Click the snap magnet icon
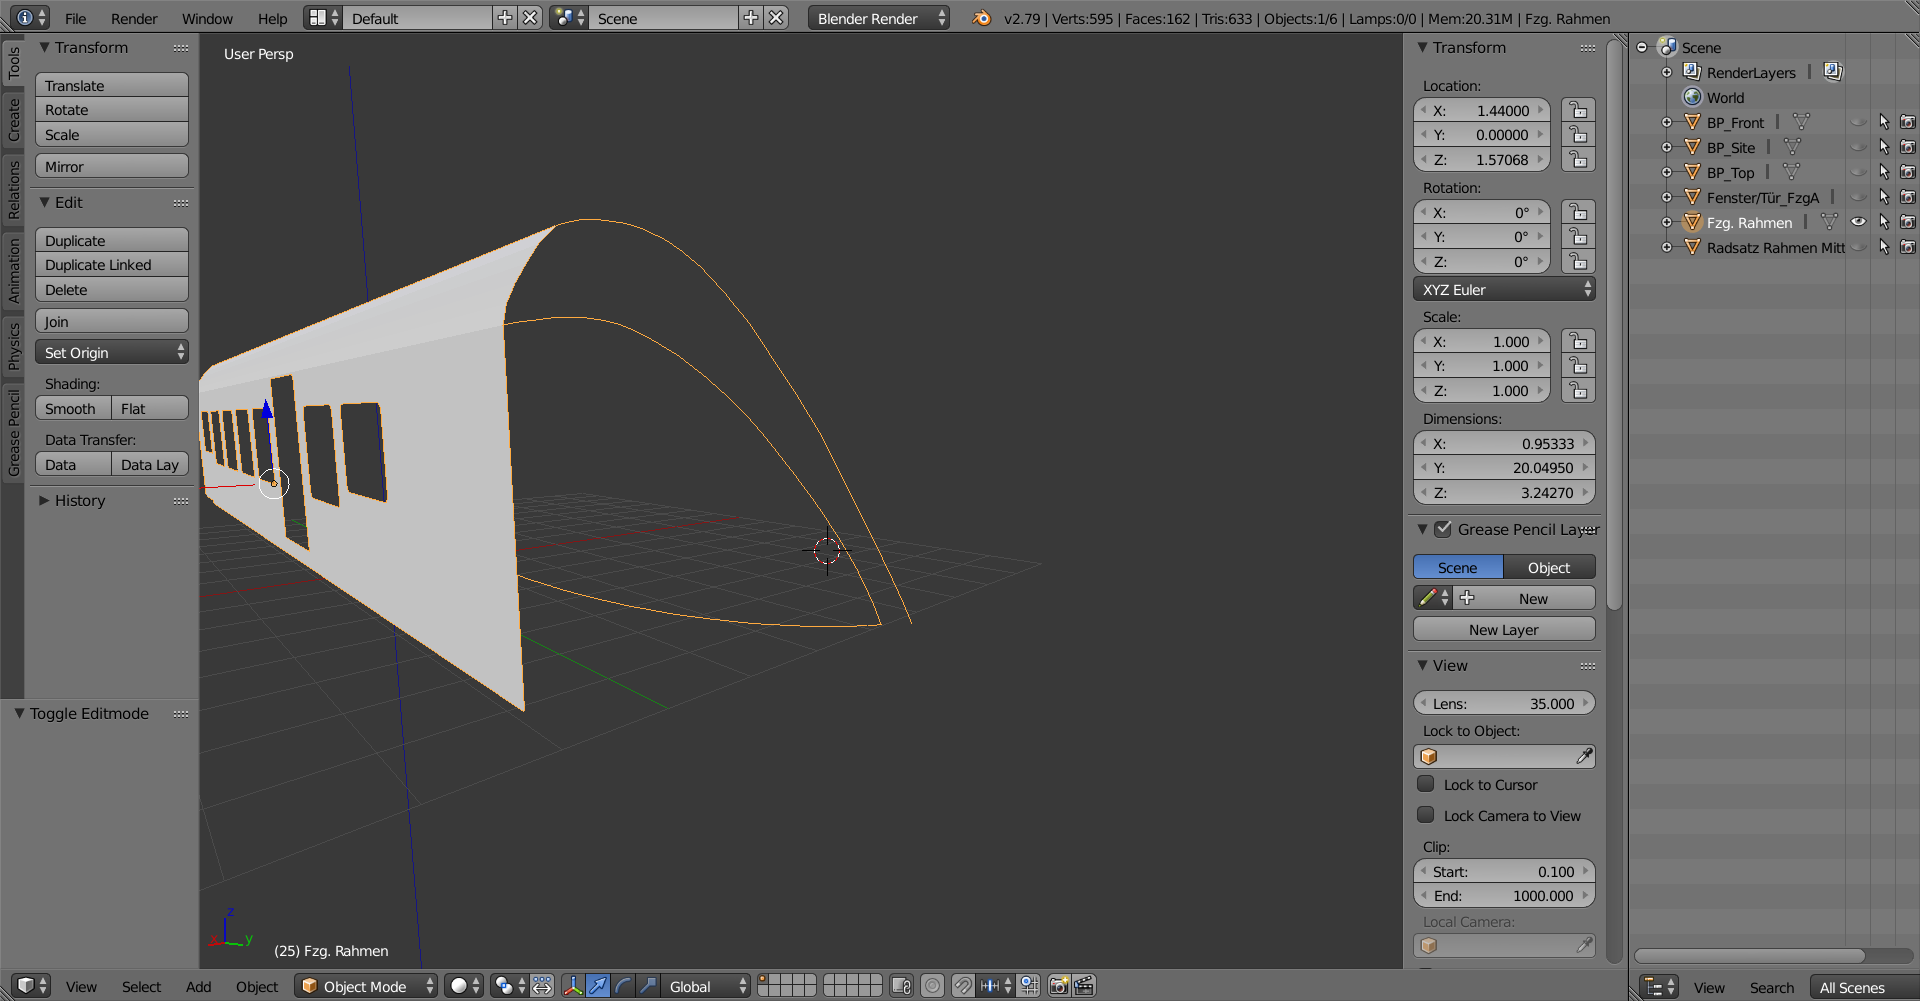Image resolution: width=1920 pixels, height=1001 pixels. (962, 986)
